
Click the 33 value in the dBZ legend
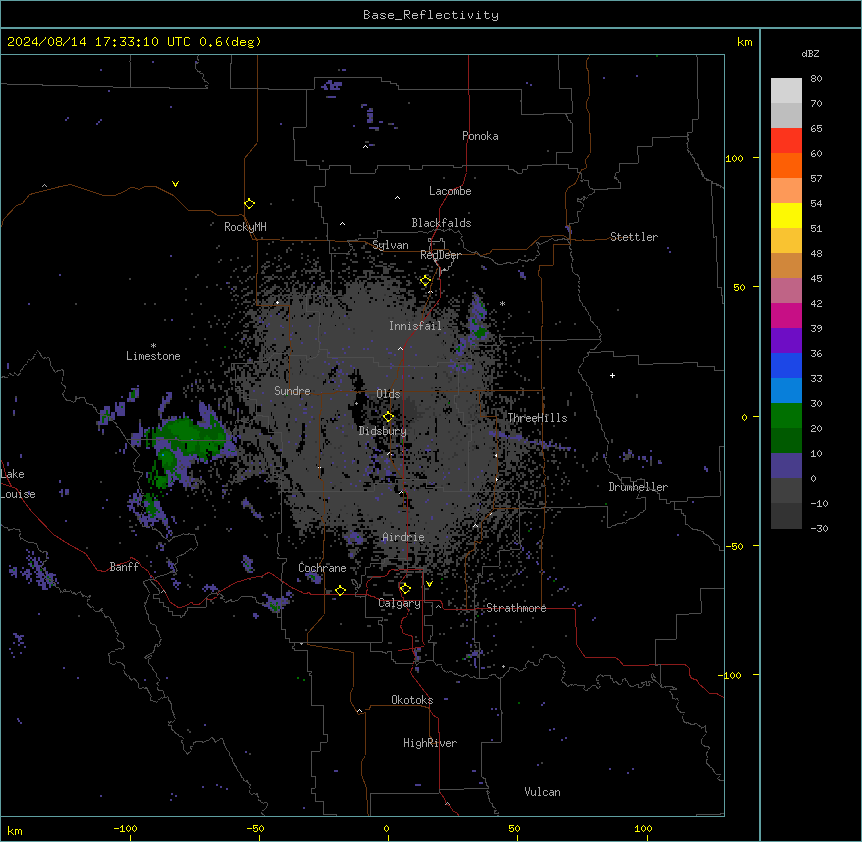[816, 379]
